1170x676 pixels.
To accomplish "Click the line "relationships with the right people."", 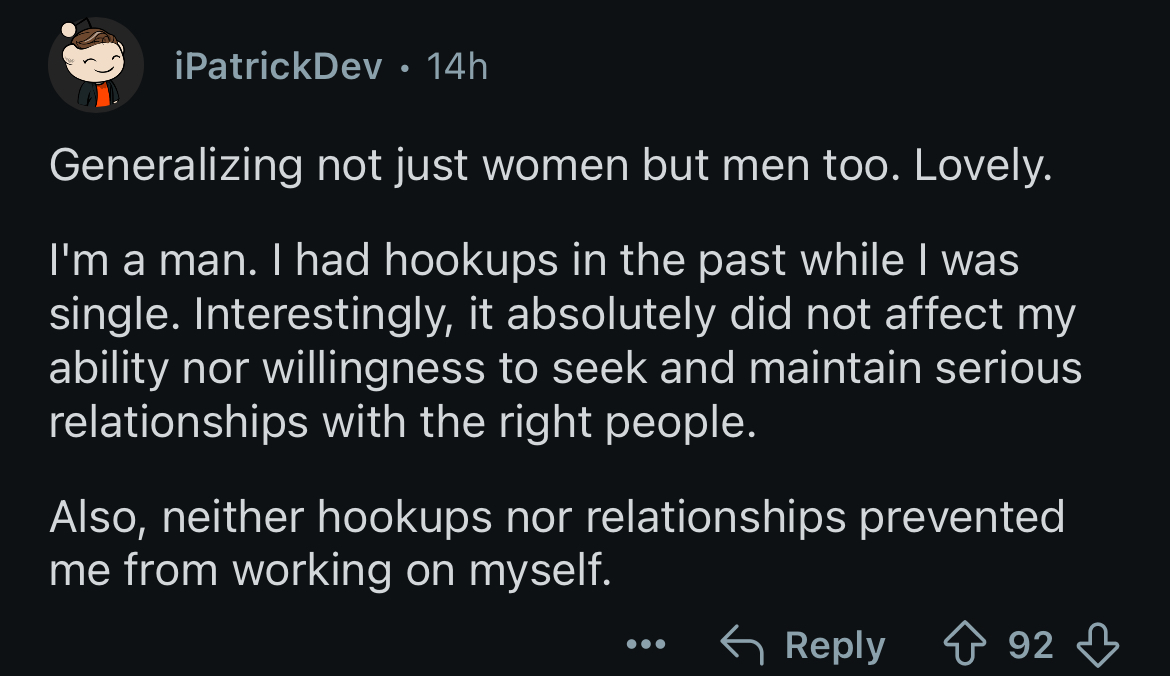I will pyautogui.click(x=403, y=422).
